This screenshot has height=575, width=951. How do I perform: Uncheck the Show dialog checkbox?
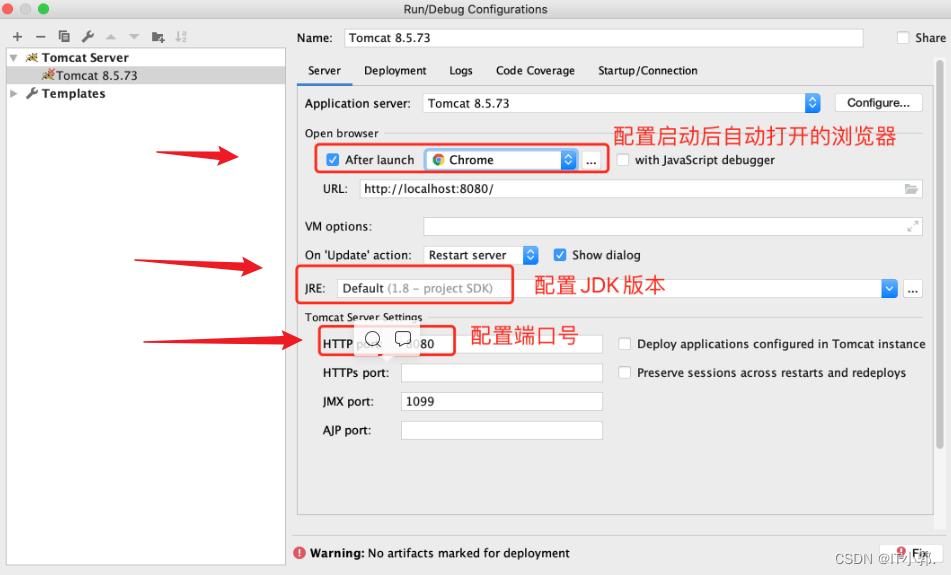click(560, 255)
